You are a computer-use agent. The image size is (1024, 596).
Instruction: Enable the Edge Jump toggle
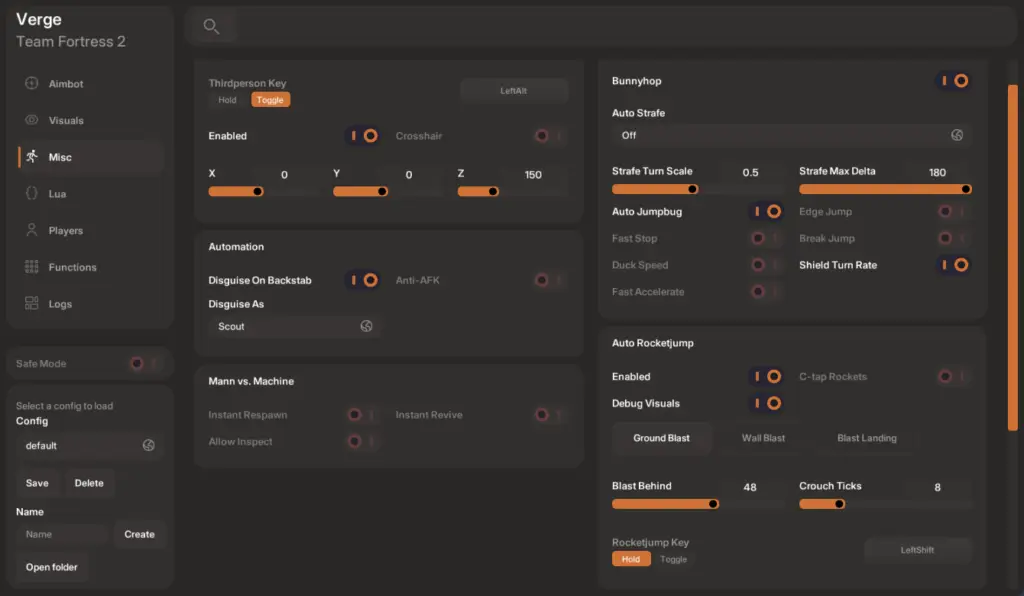point(952,212)
